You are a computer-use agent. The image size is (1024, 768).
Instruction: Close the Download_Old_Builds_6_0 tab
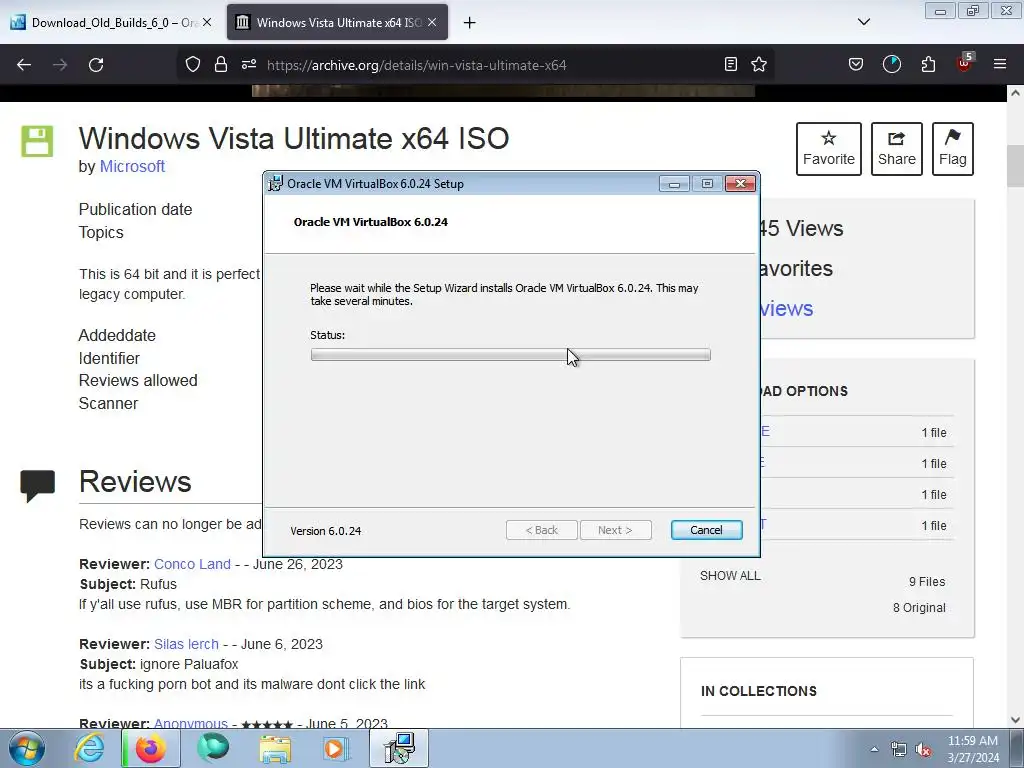207,22
